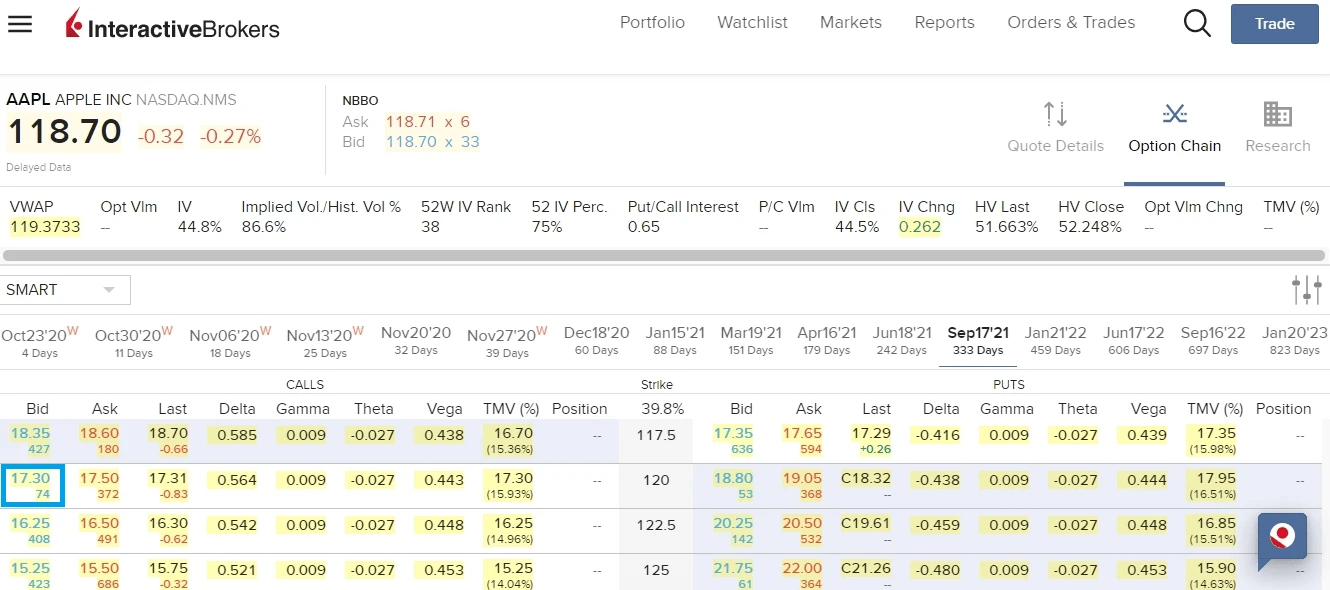1330x590 pixels.
Task: Select the Nov13'20 expiration tab
Action: (x=325, y=341)
